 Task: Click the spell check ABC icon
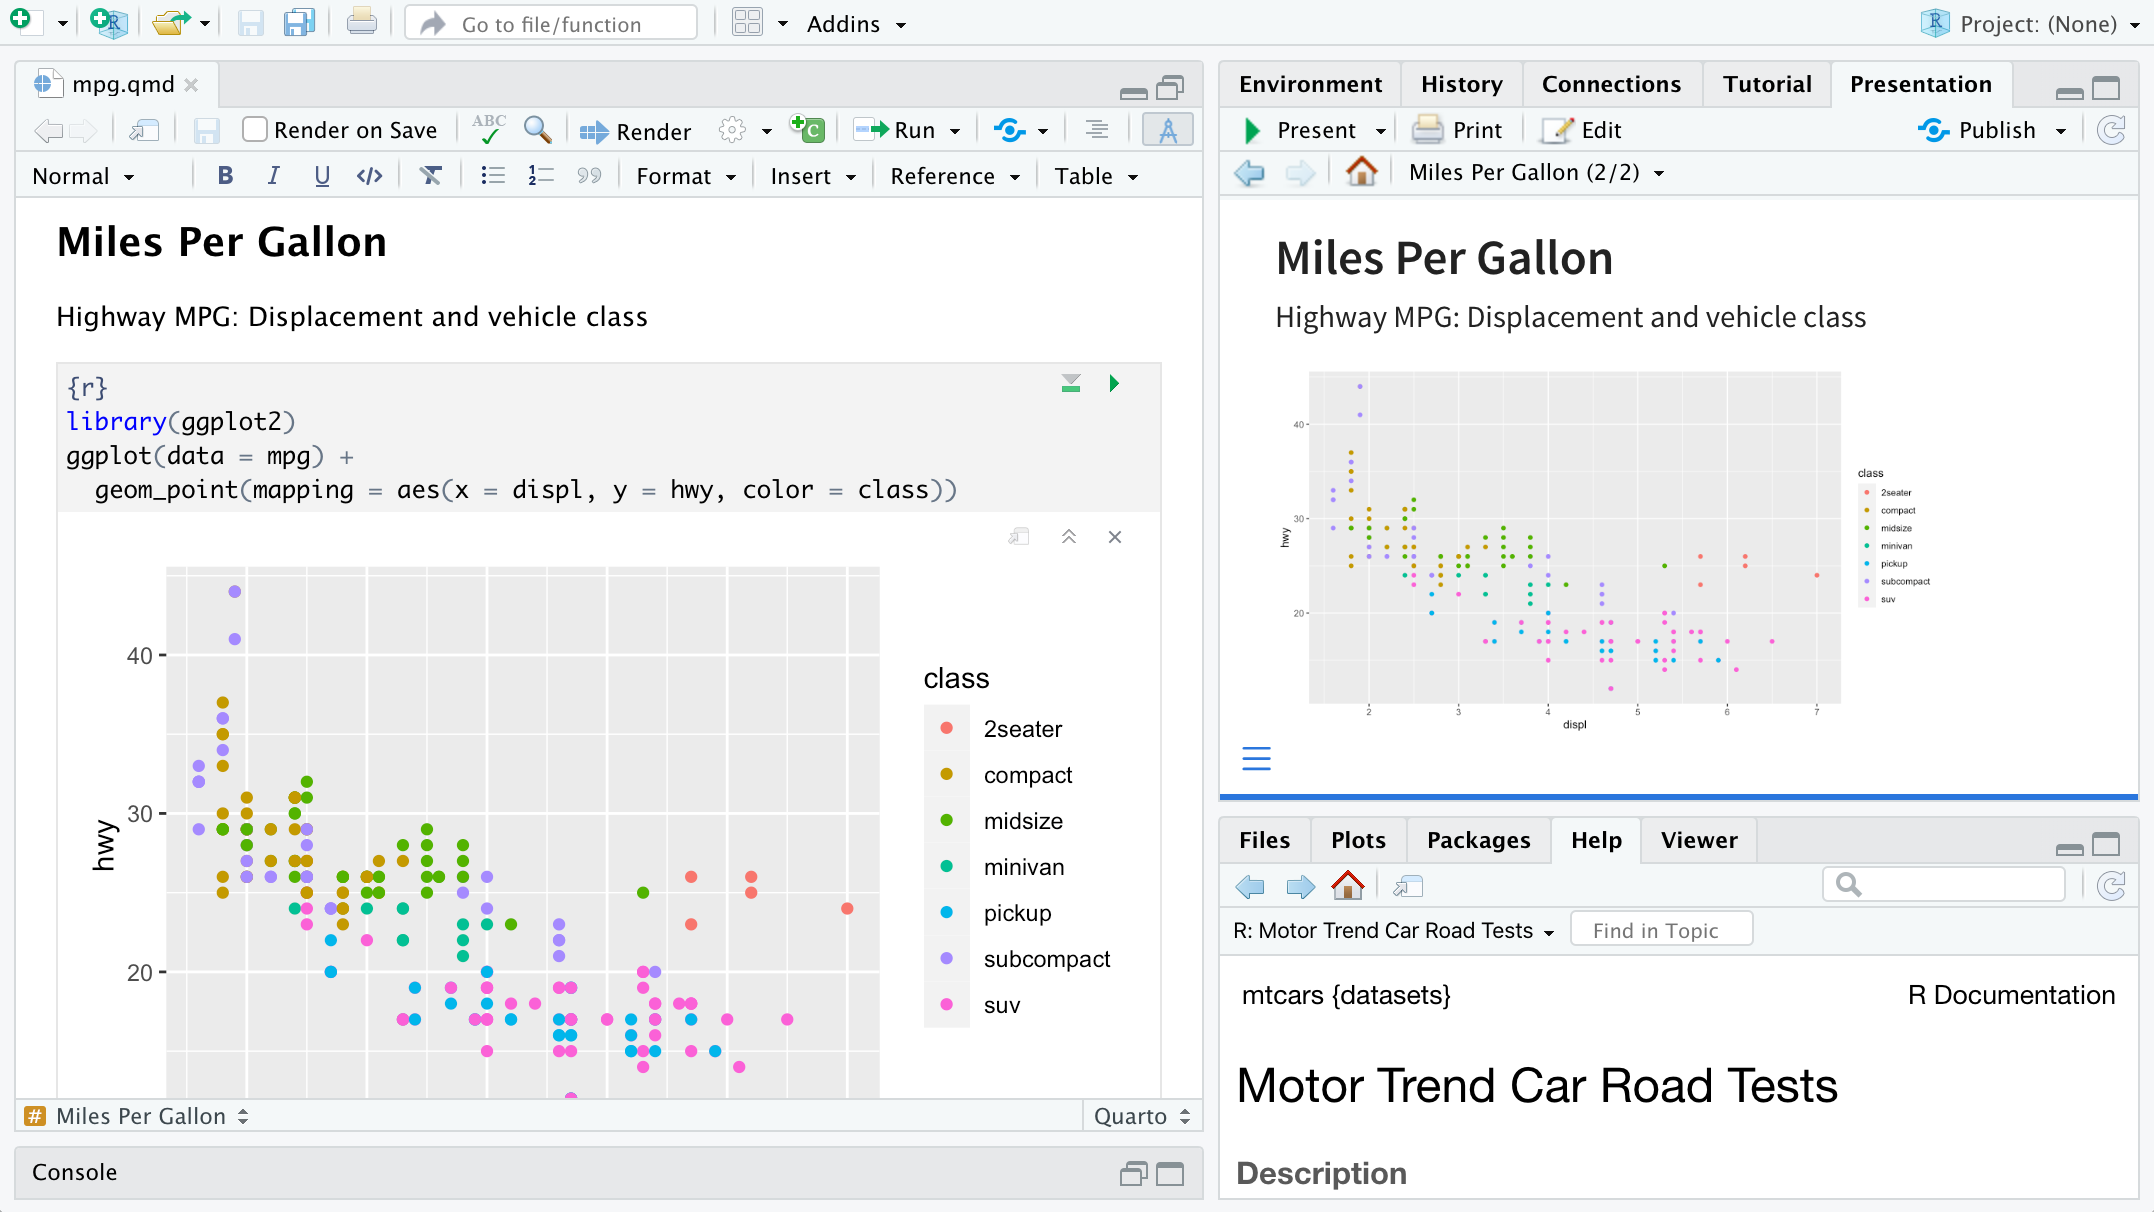click(x=489, y=130)
